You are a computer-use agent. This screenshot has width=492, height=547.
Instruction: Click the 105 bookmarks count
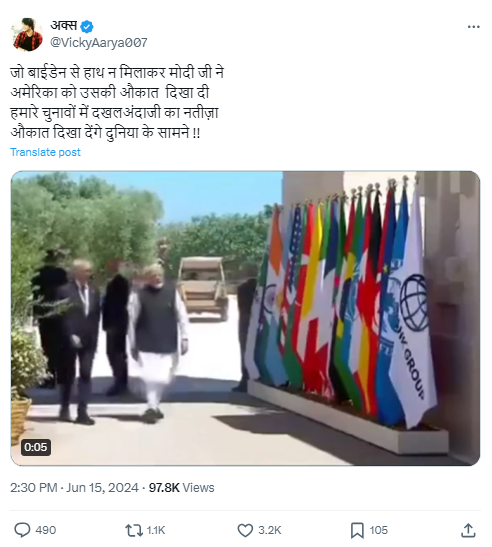coord(379,530)
